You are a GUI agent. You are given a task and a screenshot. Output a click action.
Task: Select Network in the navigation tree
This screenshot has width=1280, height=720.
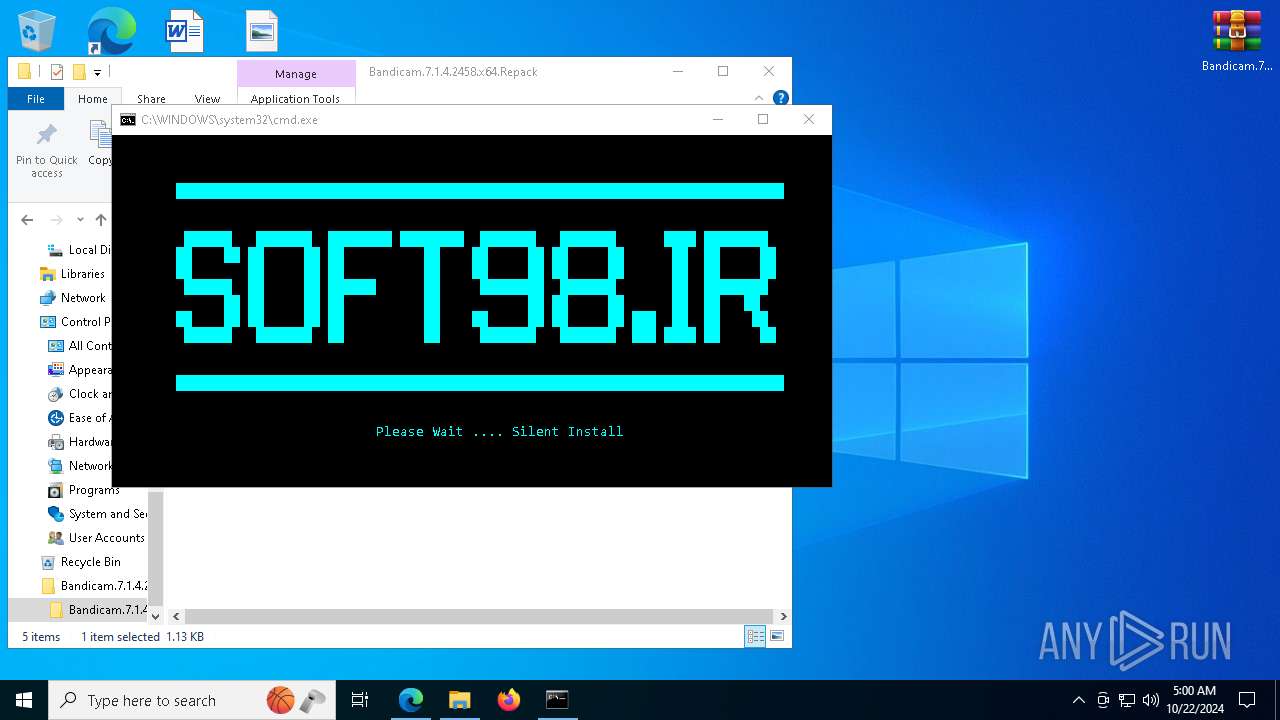coord(73,298)
